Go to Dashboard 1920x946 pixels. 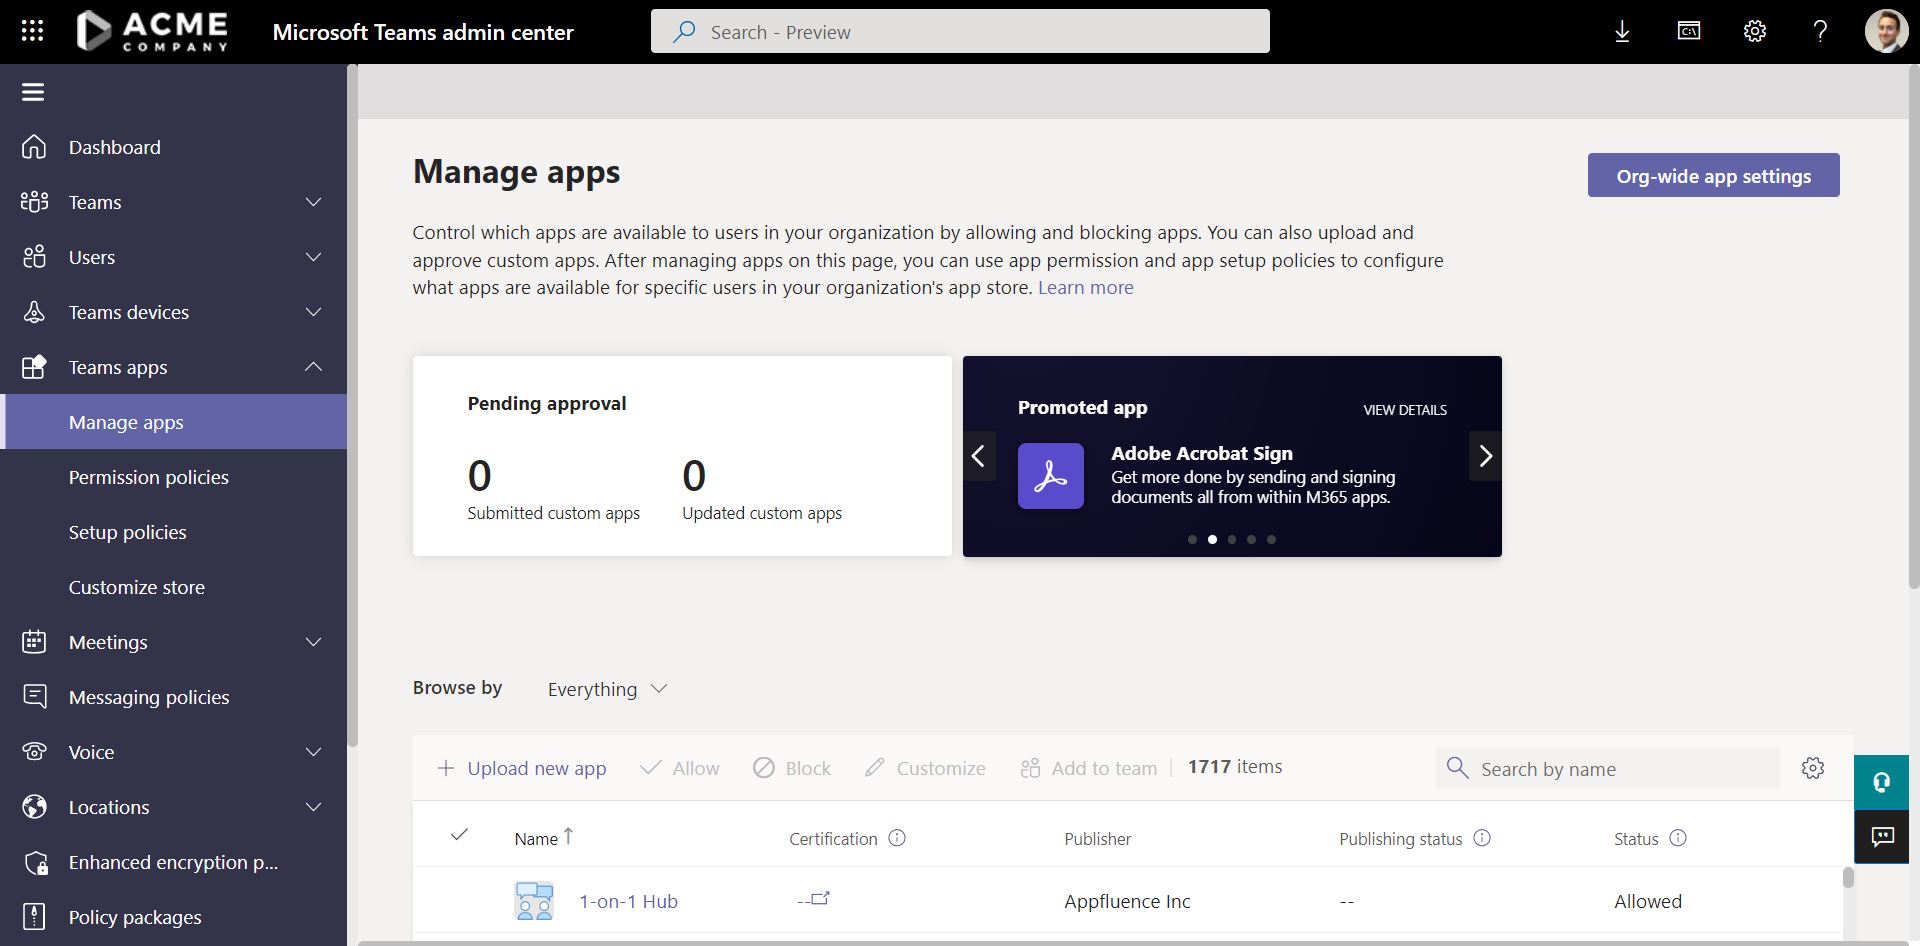pyautogui.click(x=115, y=147)
